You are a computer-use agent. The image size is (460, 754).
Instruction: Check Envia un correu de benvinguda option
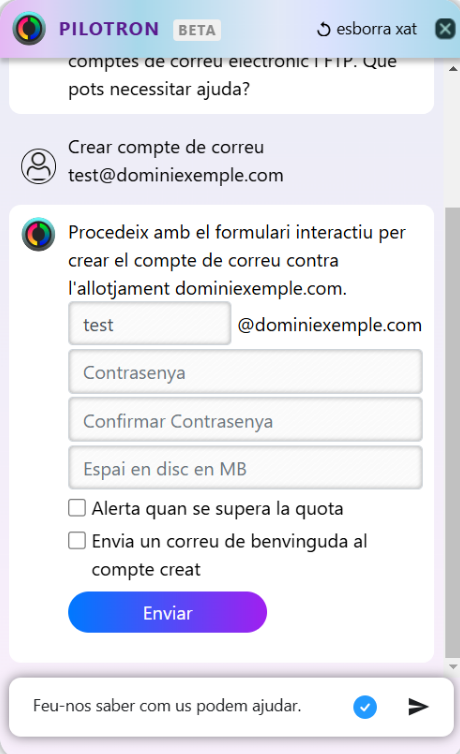[77, 540]
